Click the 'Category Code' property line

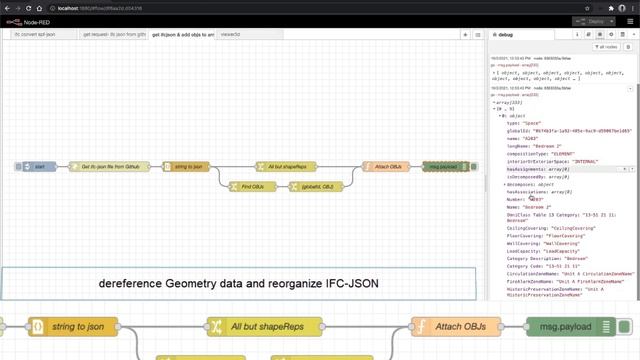coord(543,266)
